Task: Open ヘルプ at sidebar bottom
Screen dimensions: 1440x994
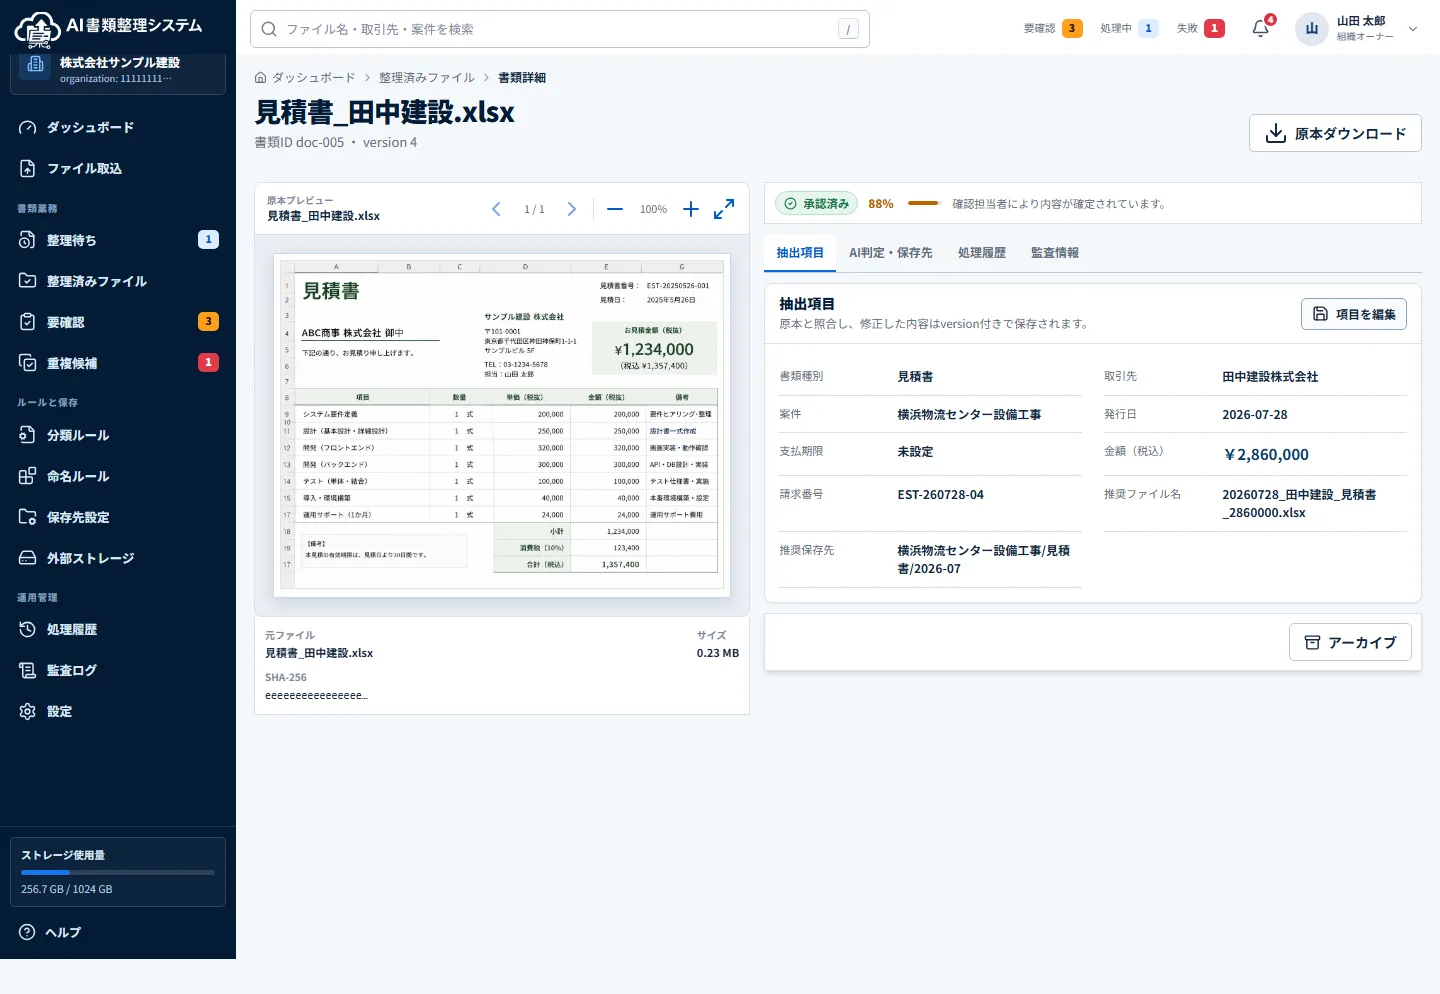Action: 118,932
